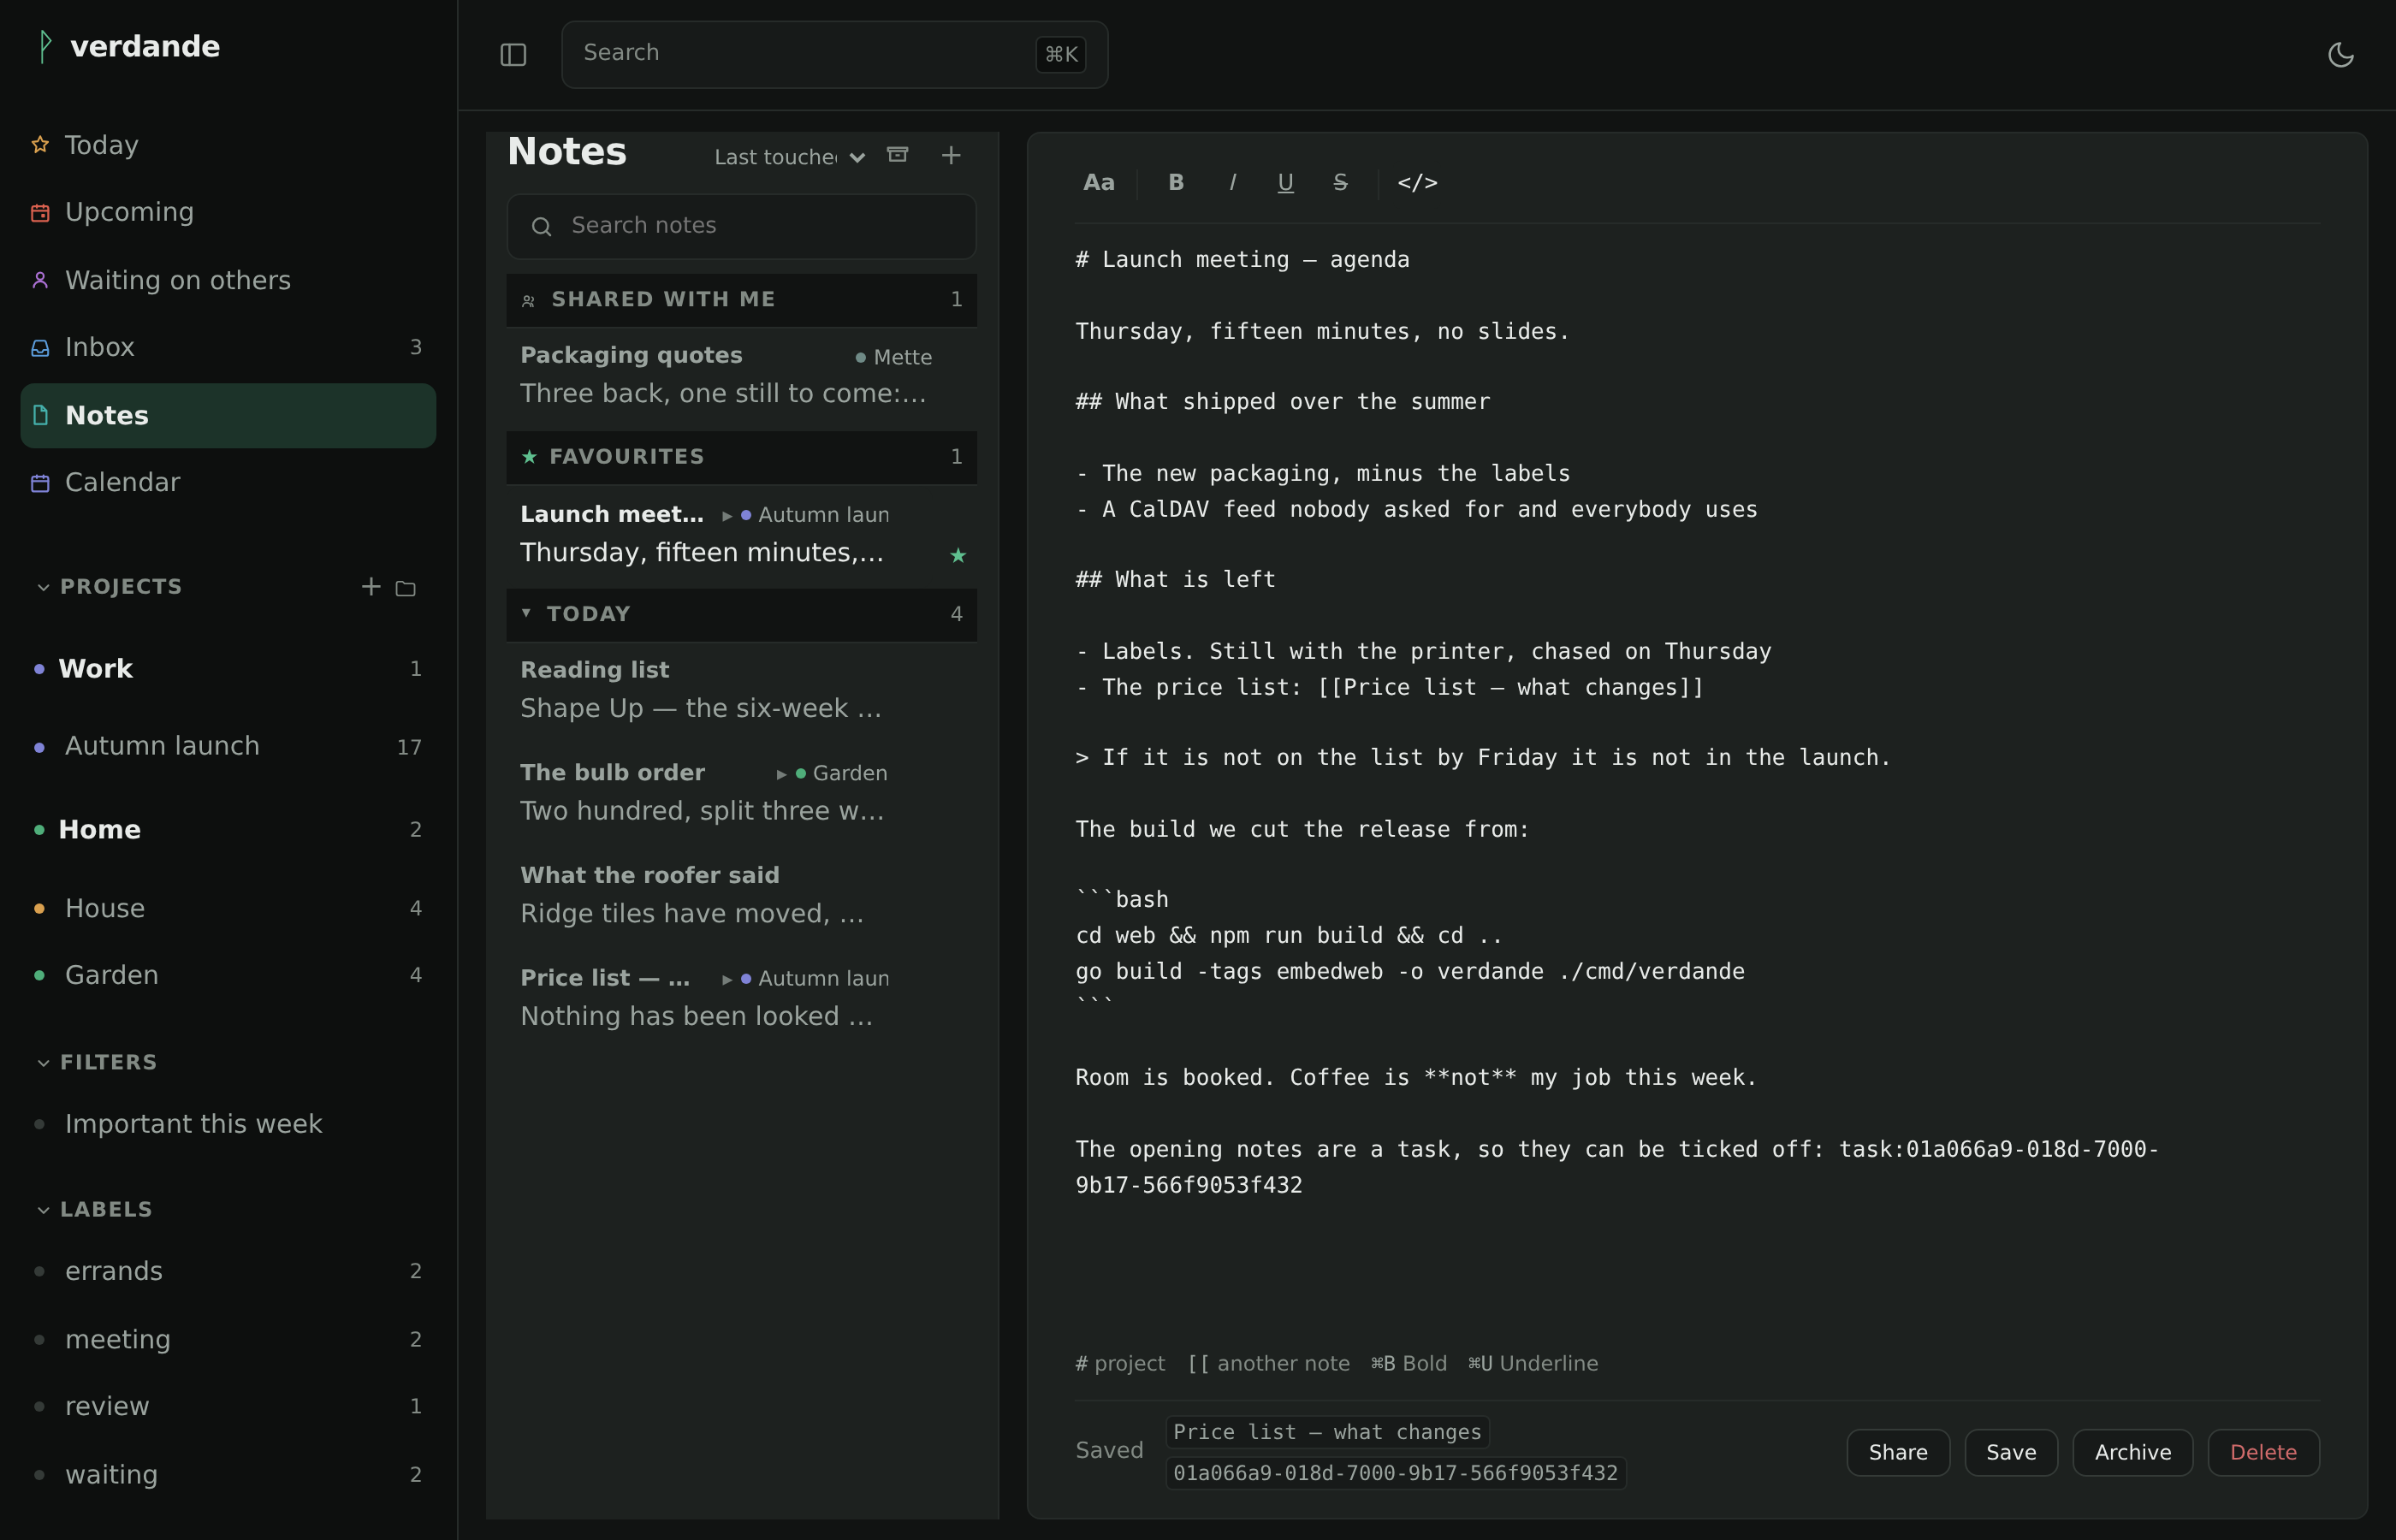The width and height of the screenshot is (2396, 1540).
Task: Click the Share button
Action: [1897, 1453]
